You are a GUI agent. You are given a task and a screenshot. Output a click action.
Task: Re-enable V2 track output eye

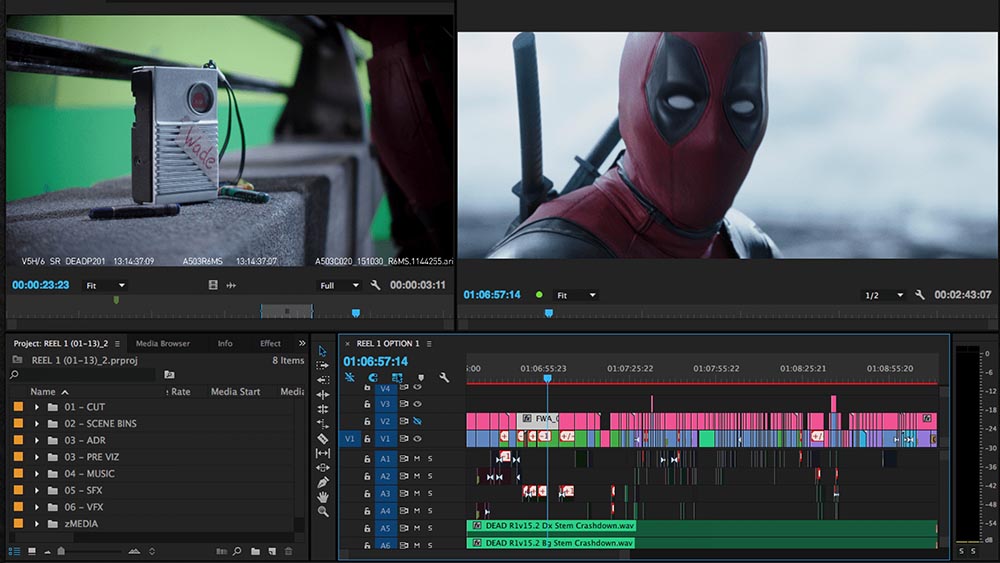417,421
